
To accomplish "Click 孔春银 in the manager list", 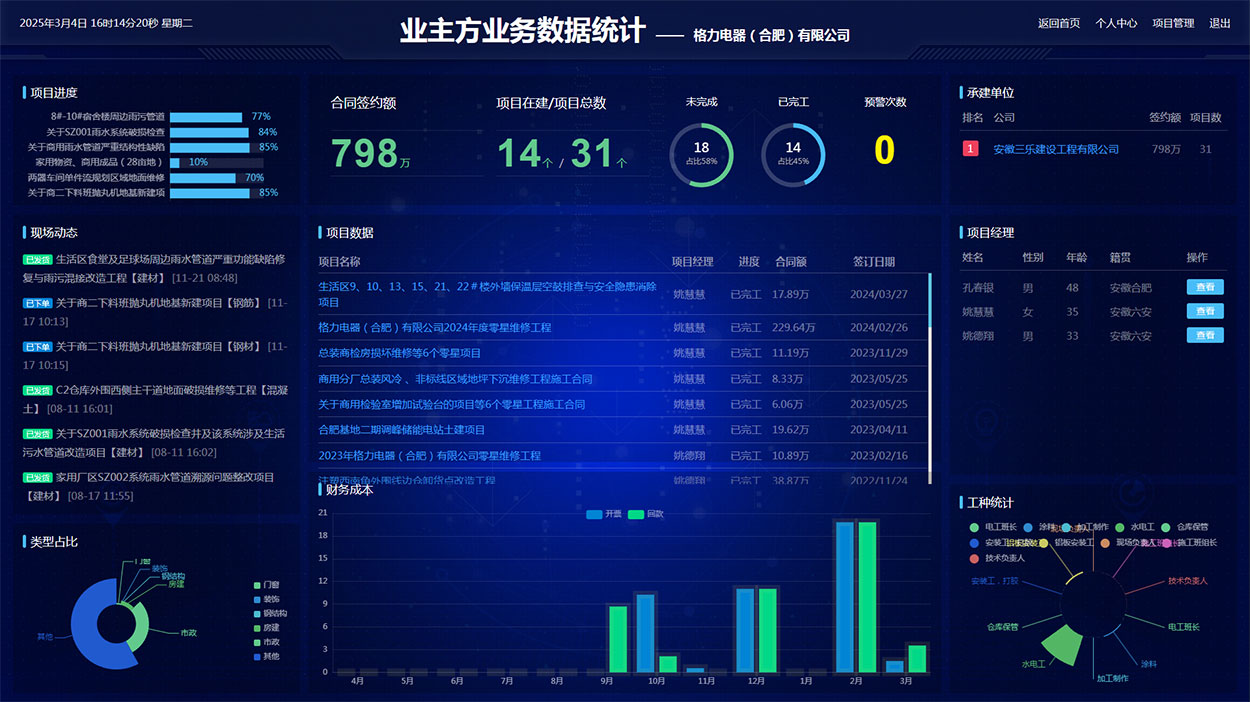I will [978, 288].
